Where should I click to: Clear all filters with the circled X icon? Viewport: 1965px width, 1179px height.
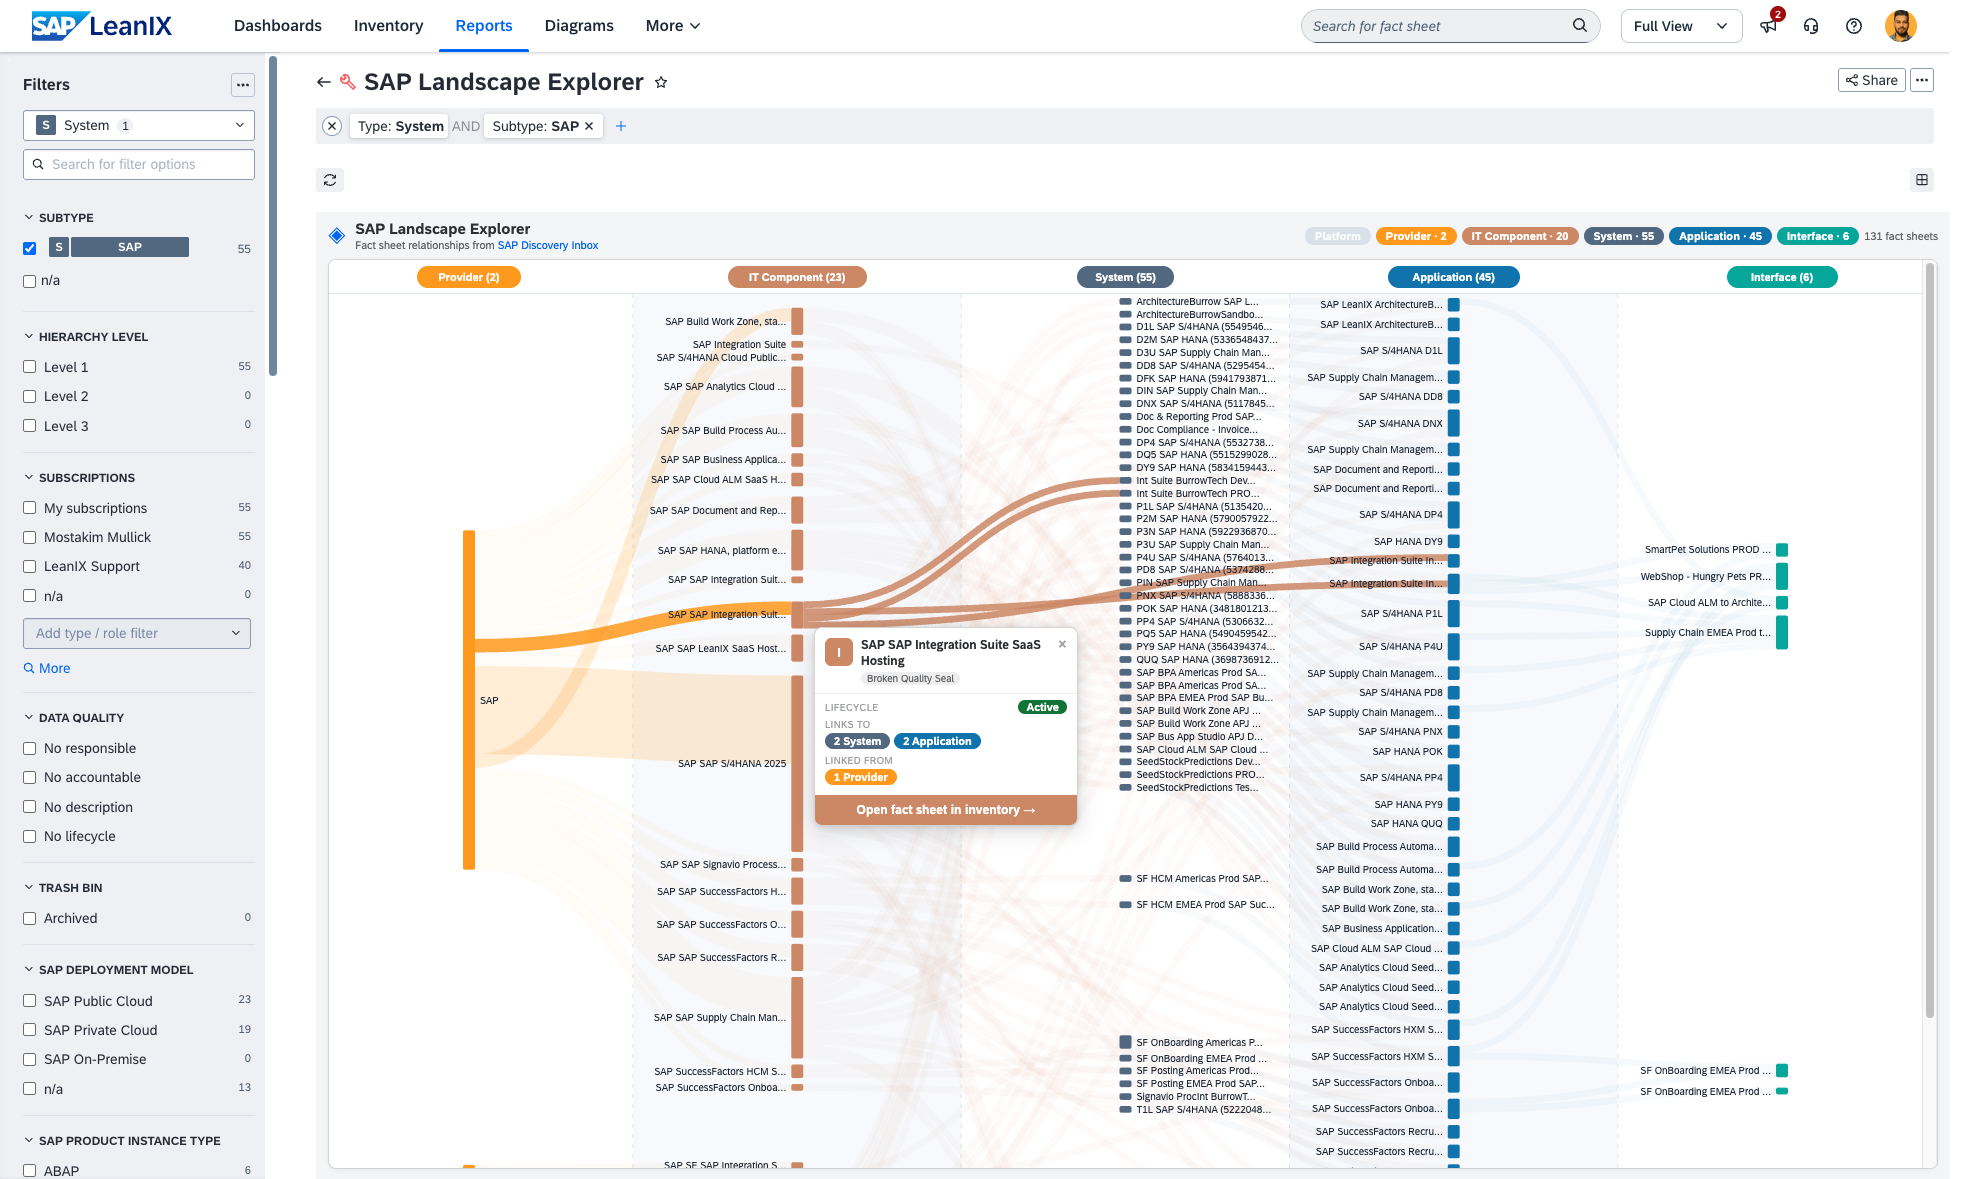pyautogui.click(x=332, y=126)
